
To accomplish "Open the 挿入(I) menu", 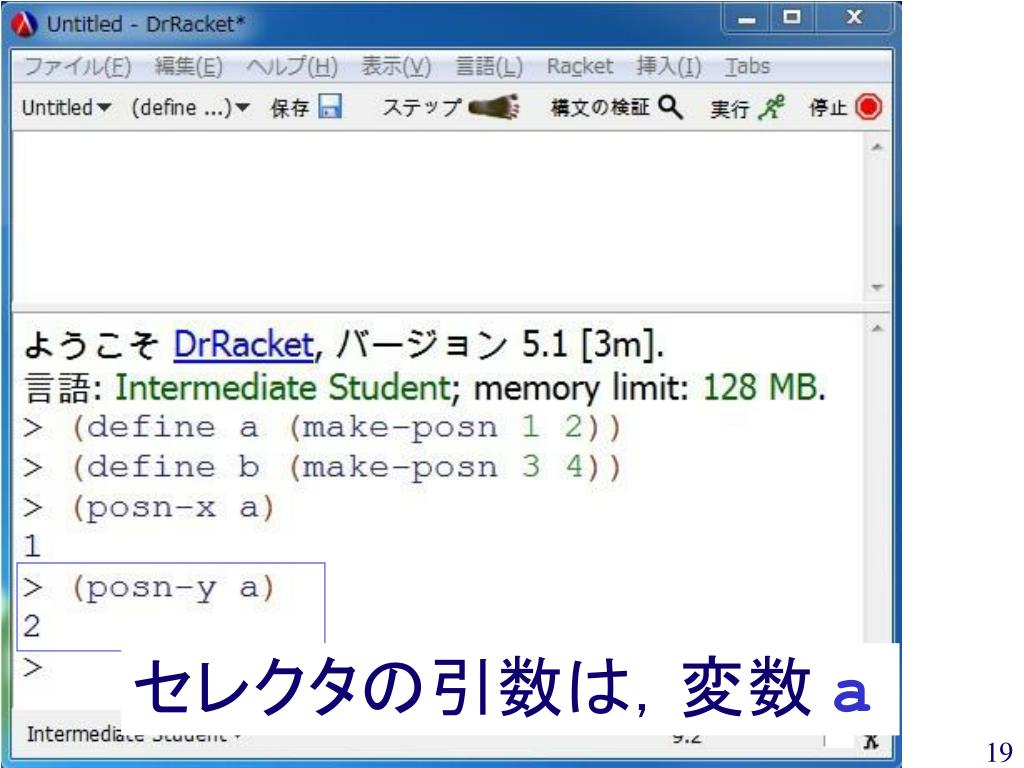I will [x=668, y=66].
